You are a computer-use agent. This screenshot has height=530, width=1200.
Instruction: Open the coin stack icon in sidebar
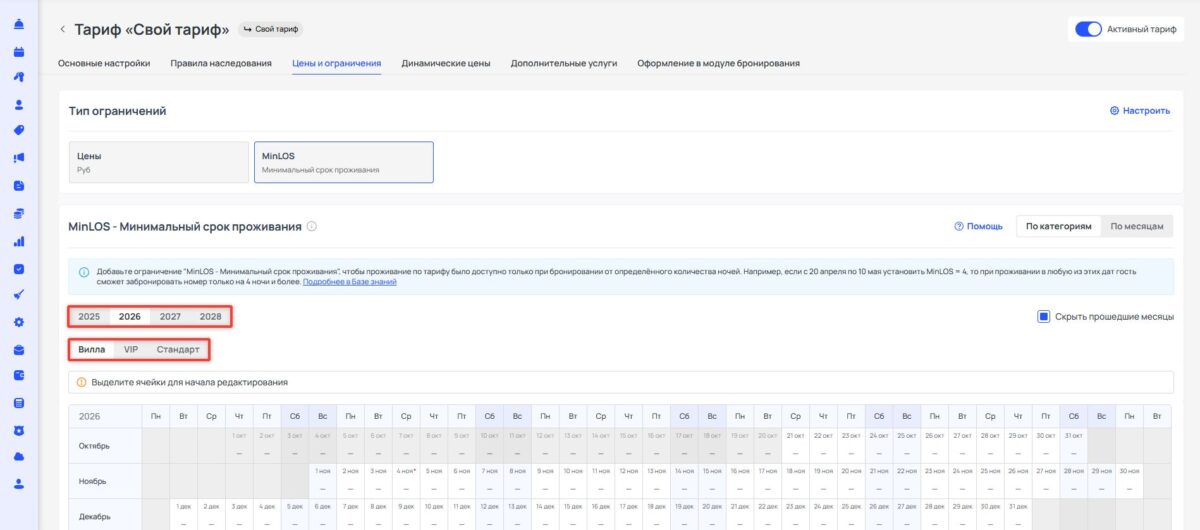(19, 213)
